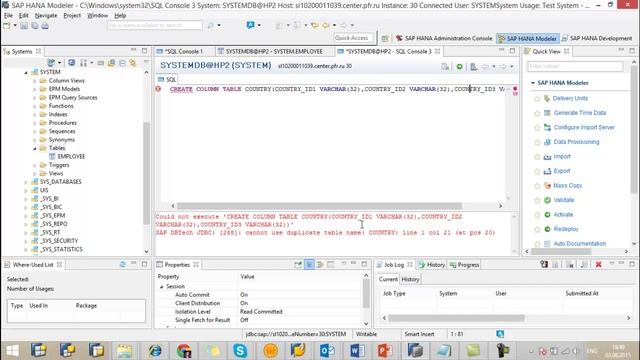This screenshot has width=640, height=360.
Task: Switch to the Progress tab
Action: click(464, 265)
